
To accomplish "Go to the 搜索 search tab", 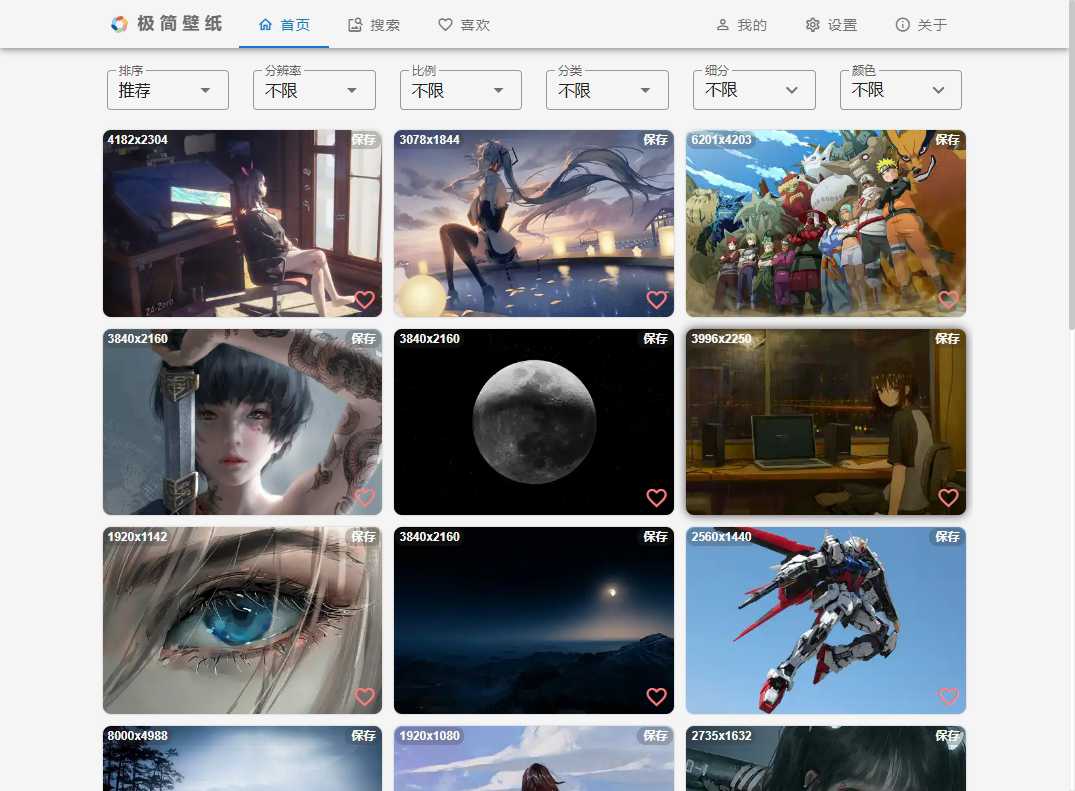I will 374,25.
